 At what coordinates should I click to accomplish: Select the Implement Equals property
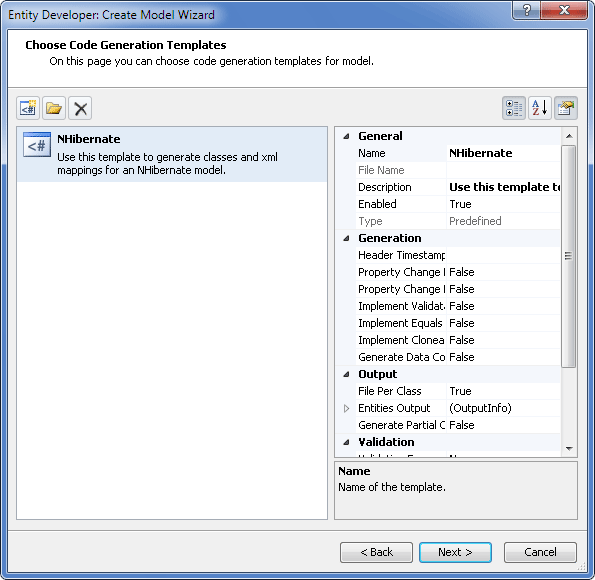coord(458,323)
